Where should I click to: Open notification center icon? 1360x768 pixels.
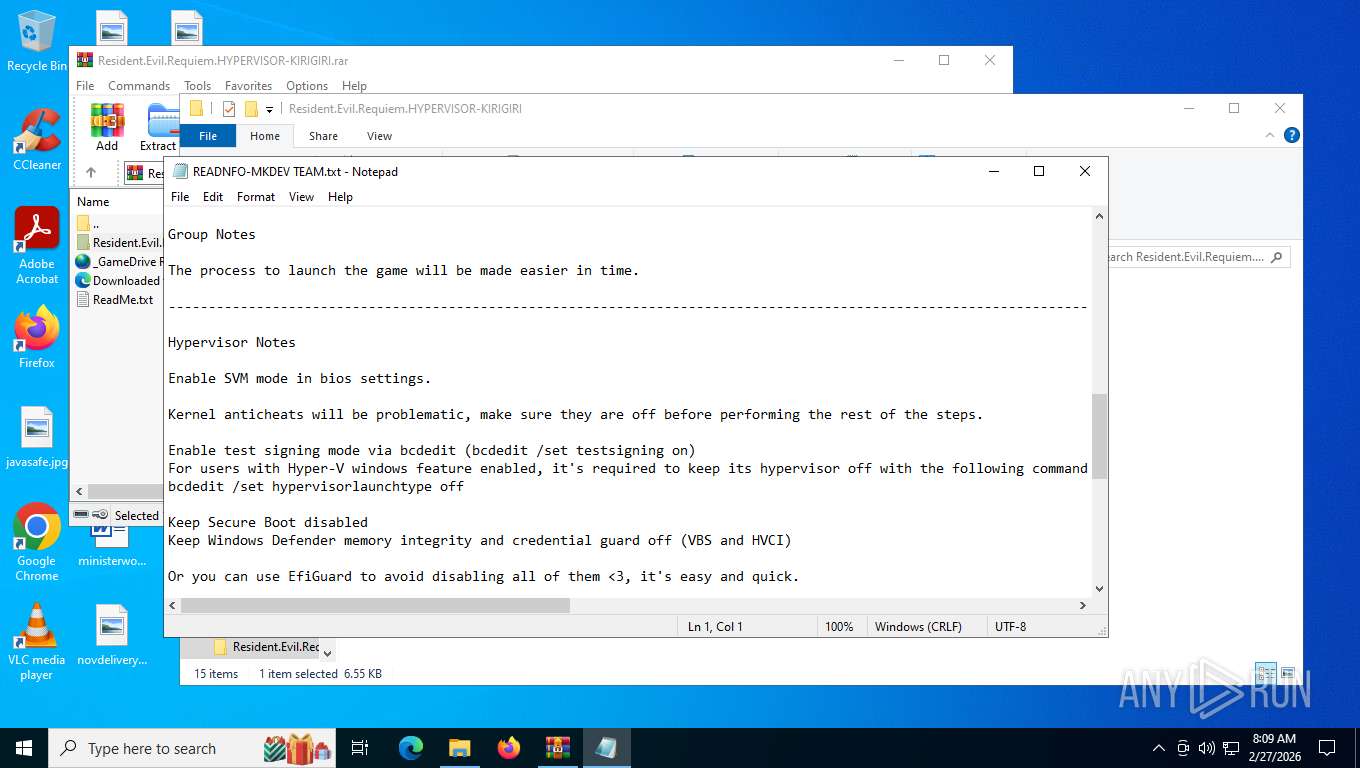[x=1327, y=748]
